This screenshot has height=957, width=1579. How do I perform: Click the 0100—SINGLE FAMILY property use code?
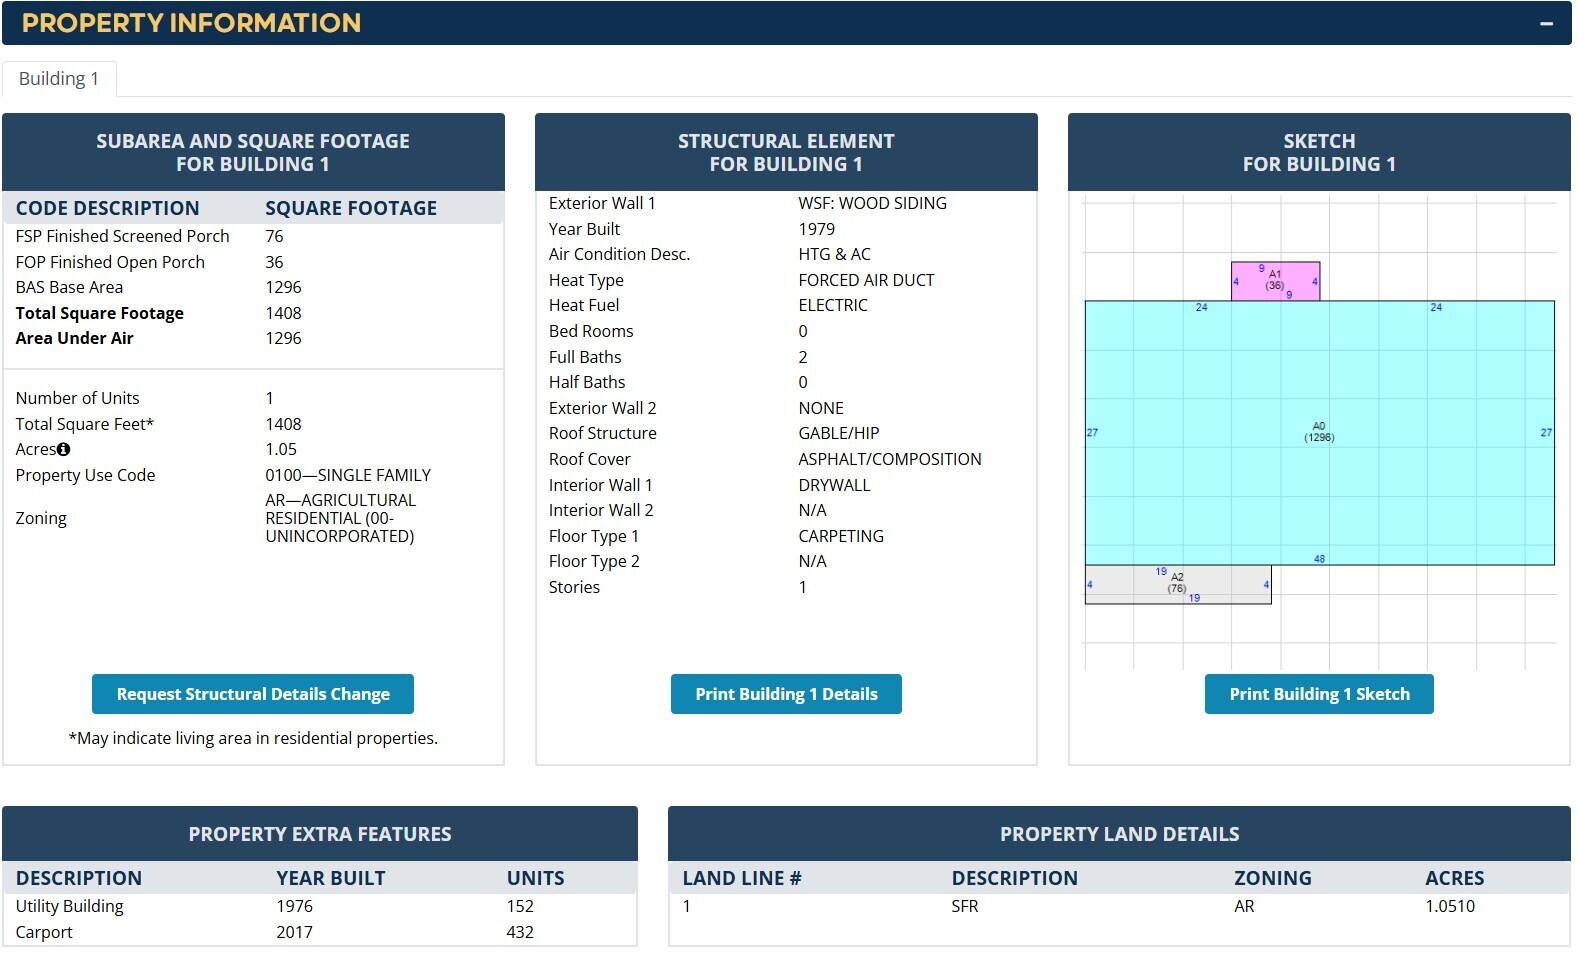[347, 475]
